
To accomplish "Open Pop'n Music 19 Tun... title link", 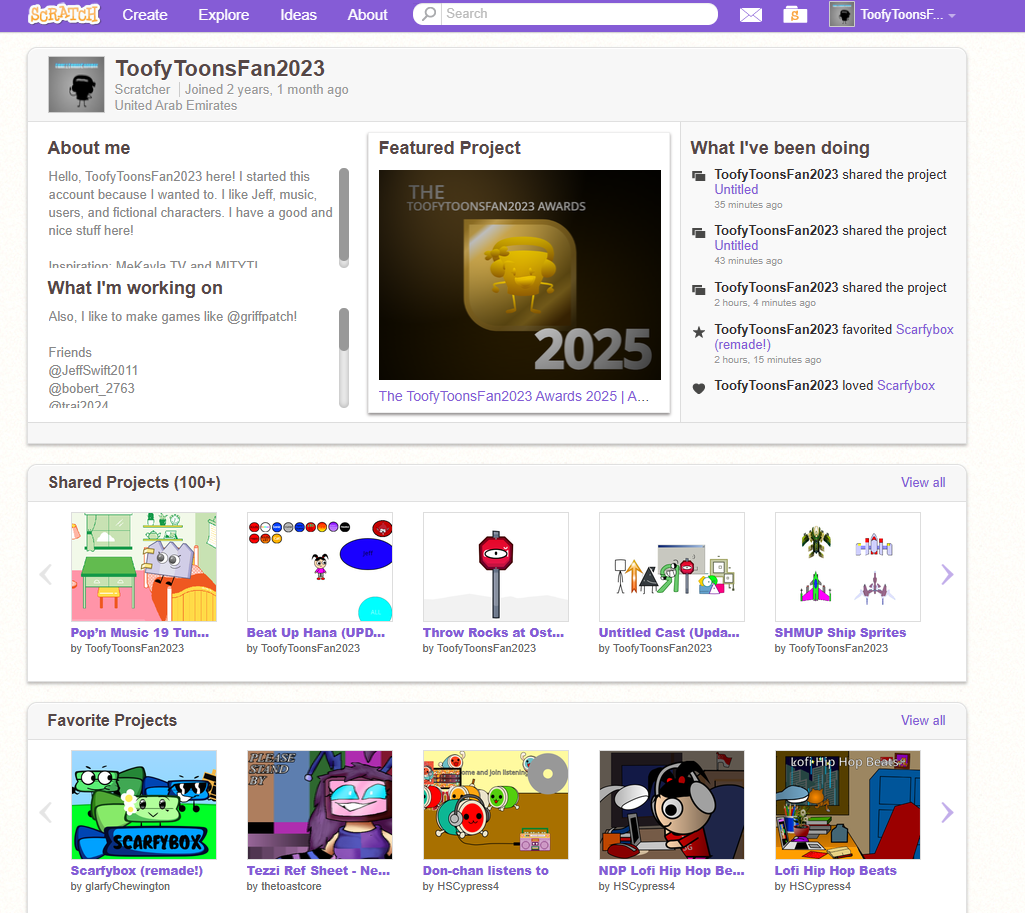I will (140, 633).
